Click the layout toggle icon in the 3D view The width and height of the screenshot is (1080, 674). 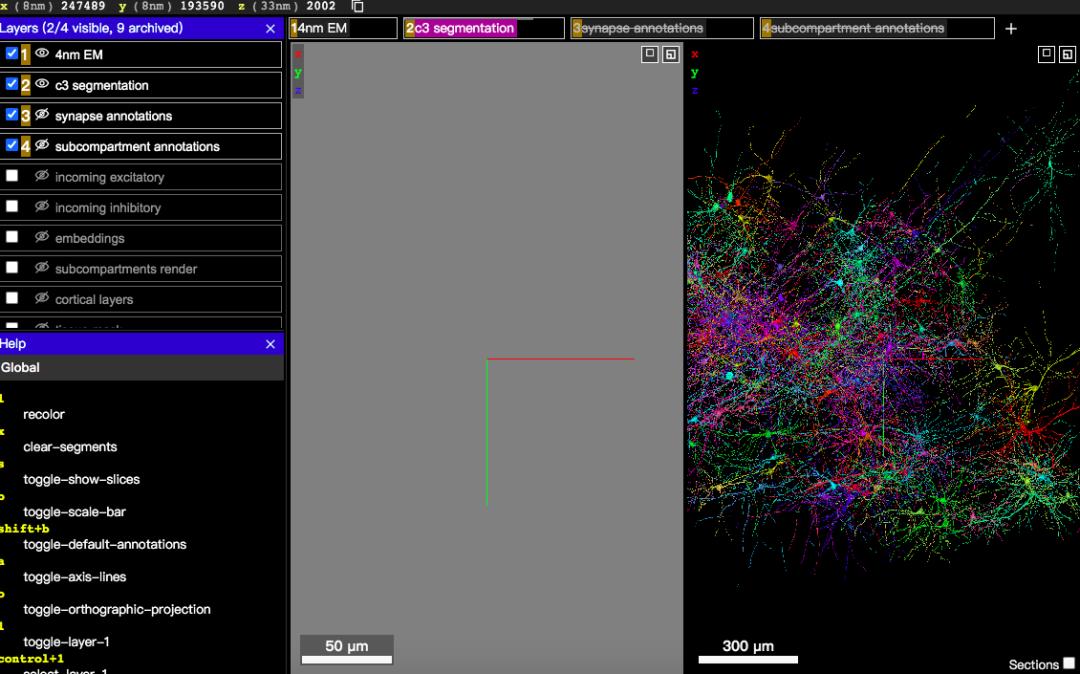(1068, 54)
